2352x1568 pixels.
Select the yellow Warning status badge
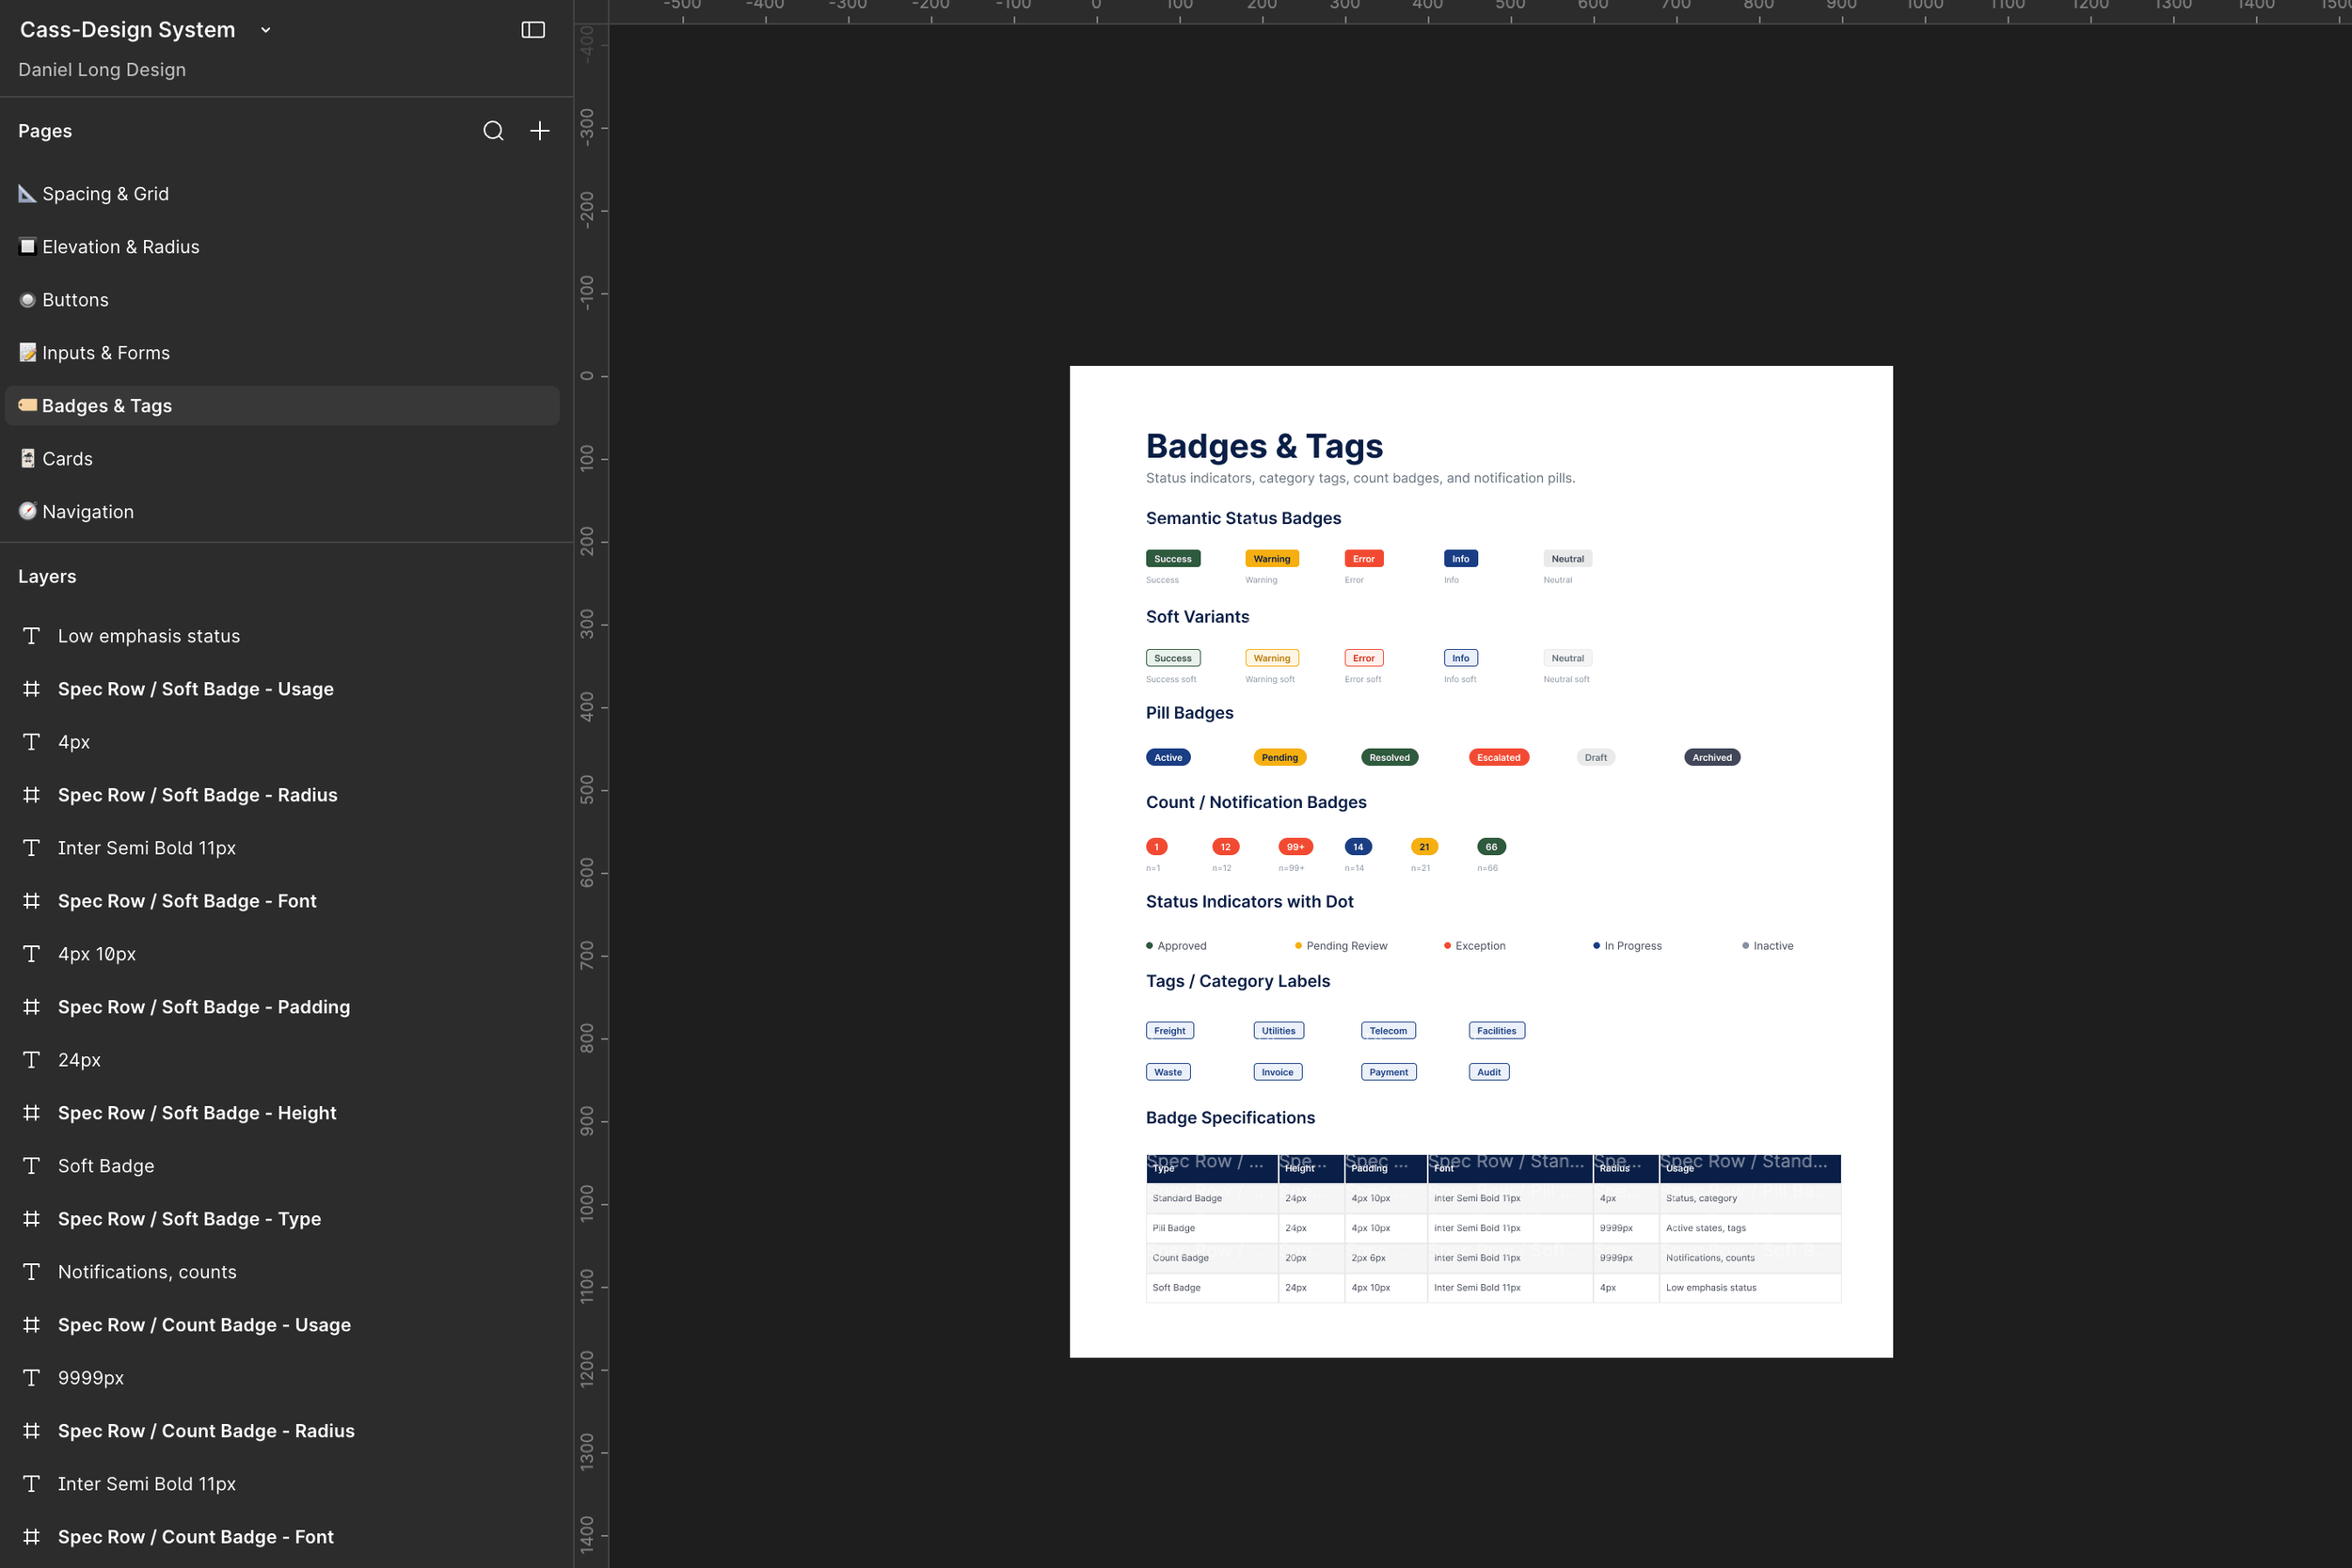point(1272,559)
